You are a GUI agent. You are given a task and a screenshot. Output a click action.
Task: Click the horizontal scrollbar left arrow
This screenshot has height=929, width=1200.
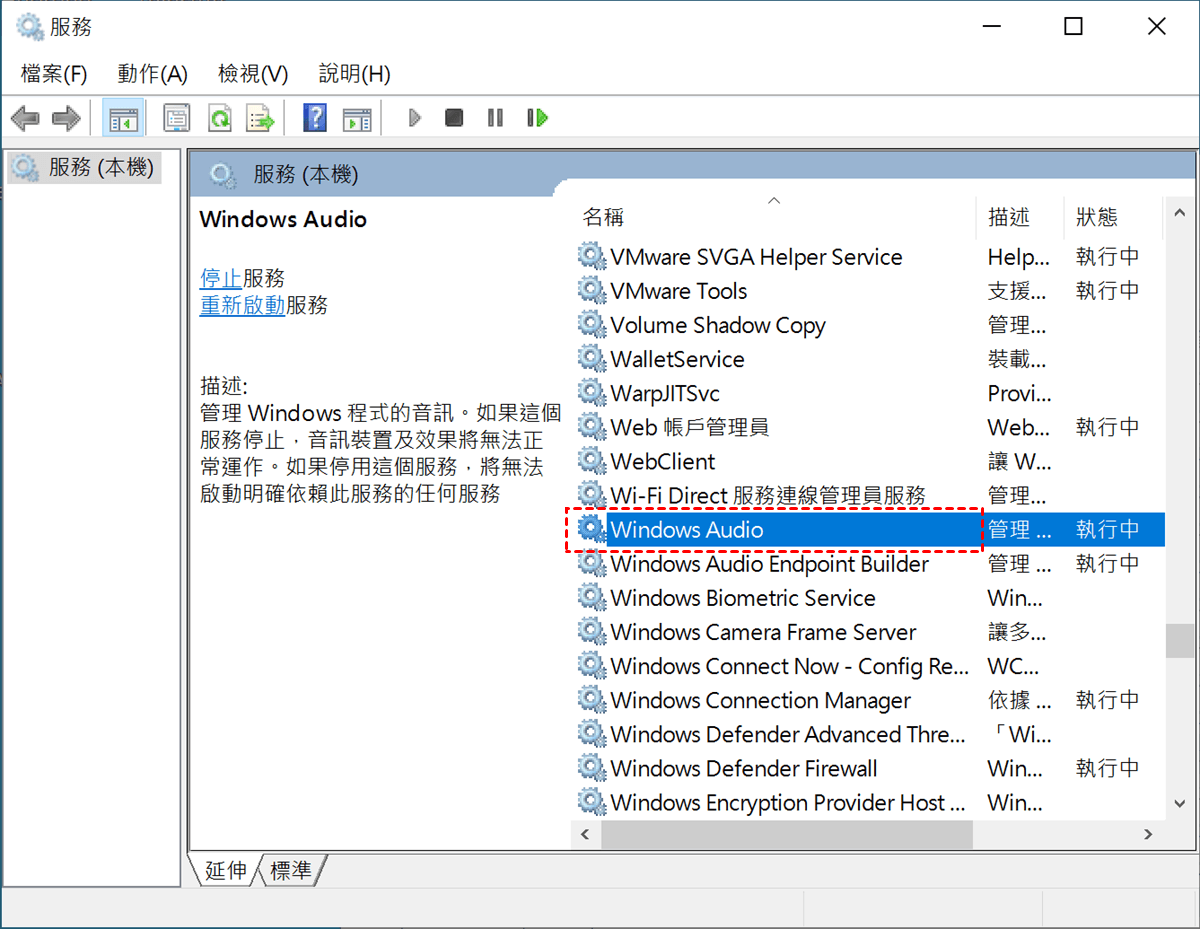586,833
